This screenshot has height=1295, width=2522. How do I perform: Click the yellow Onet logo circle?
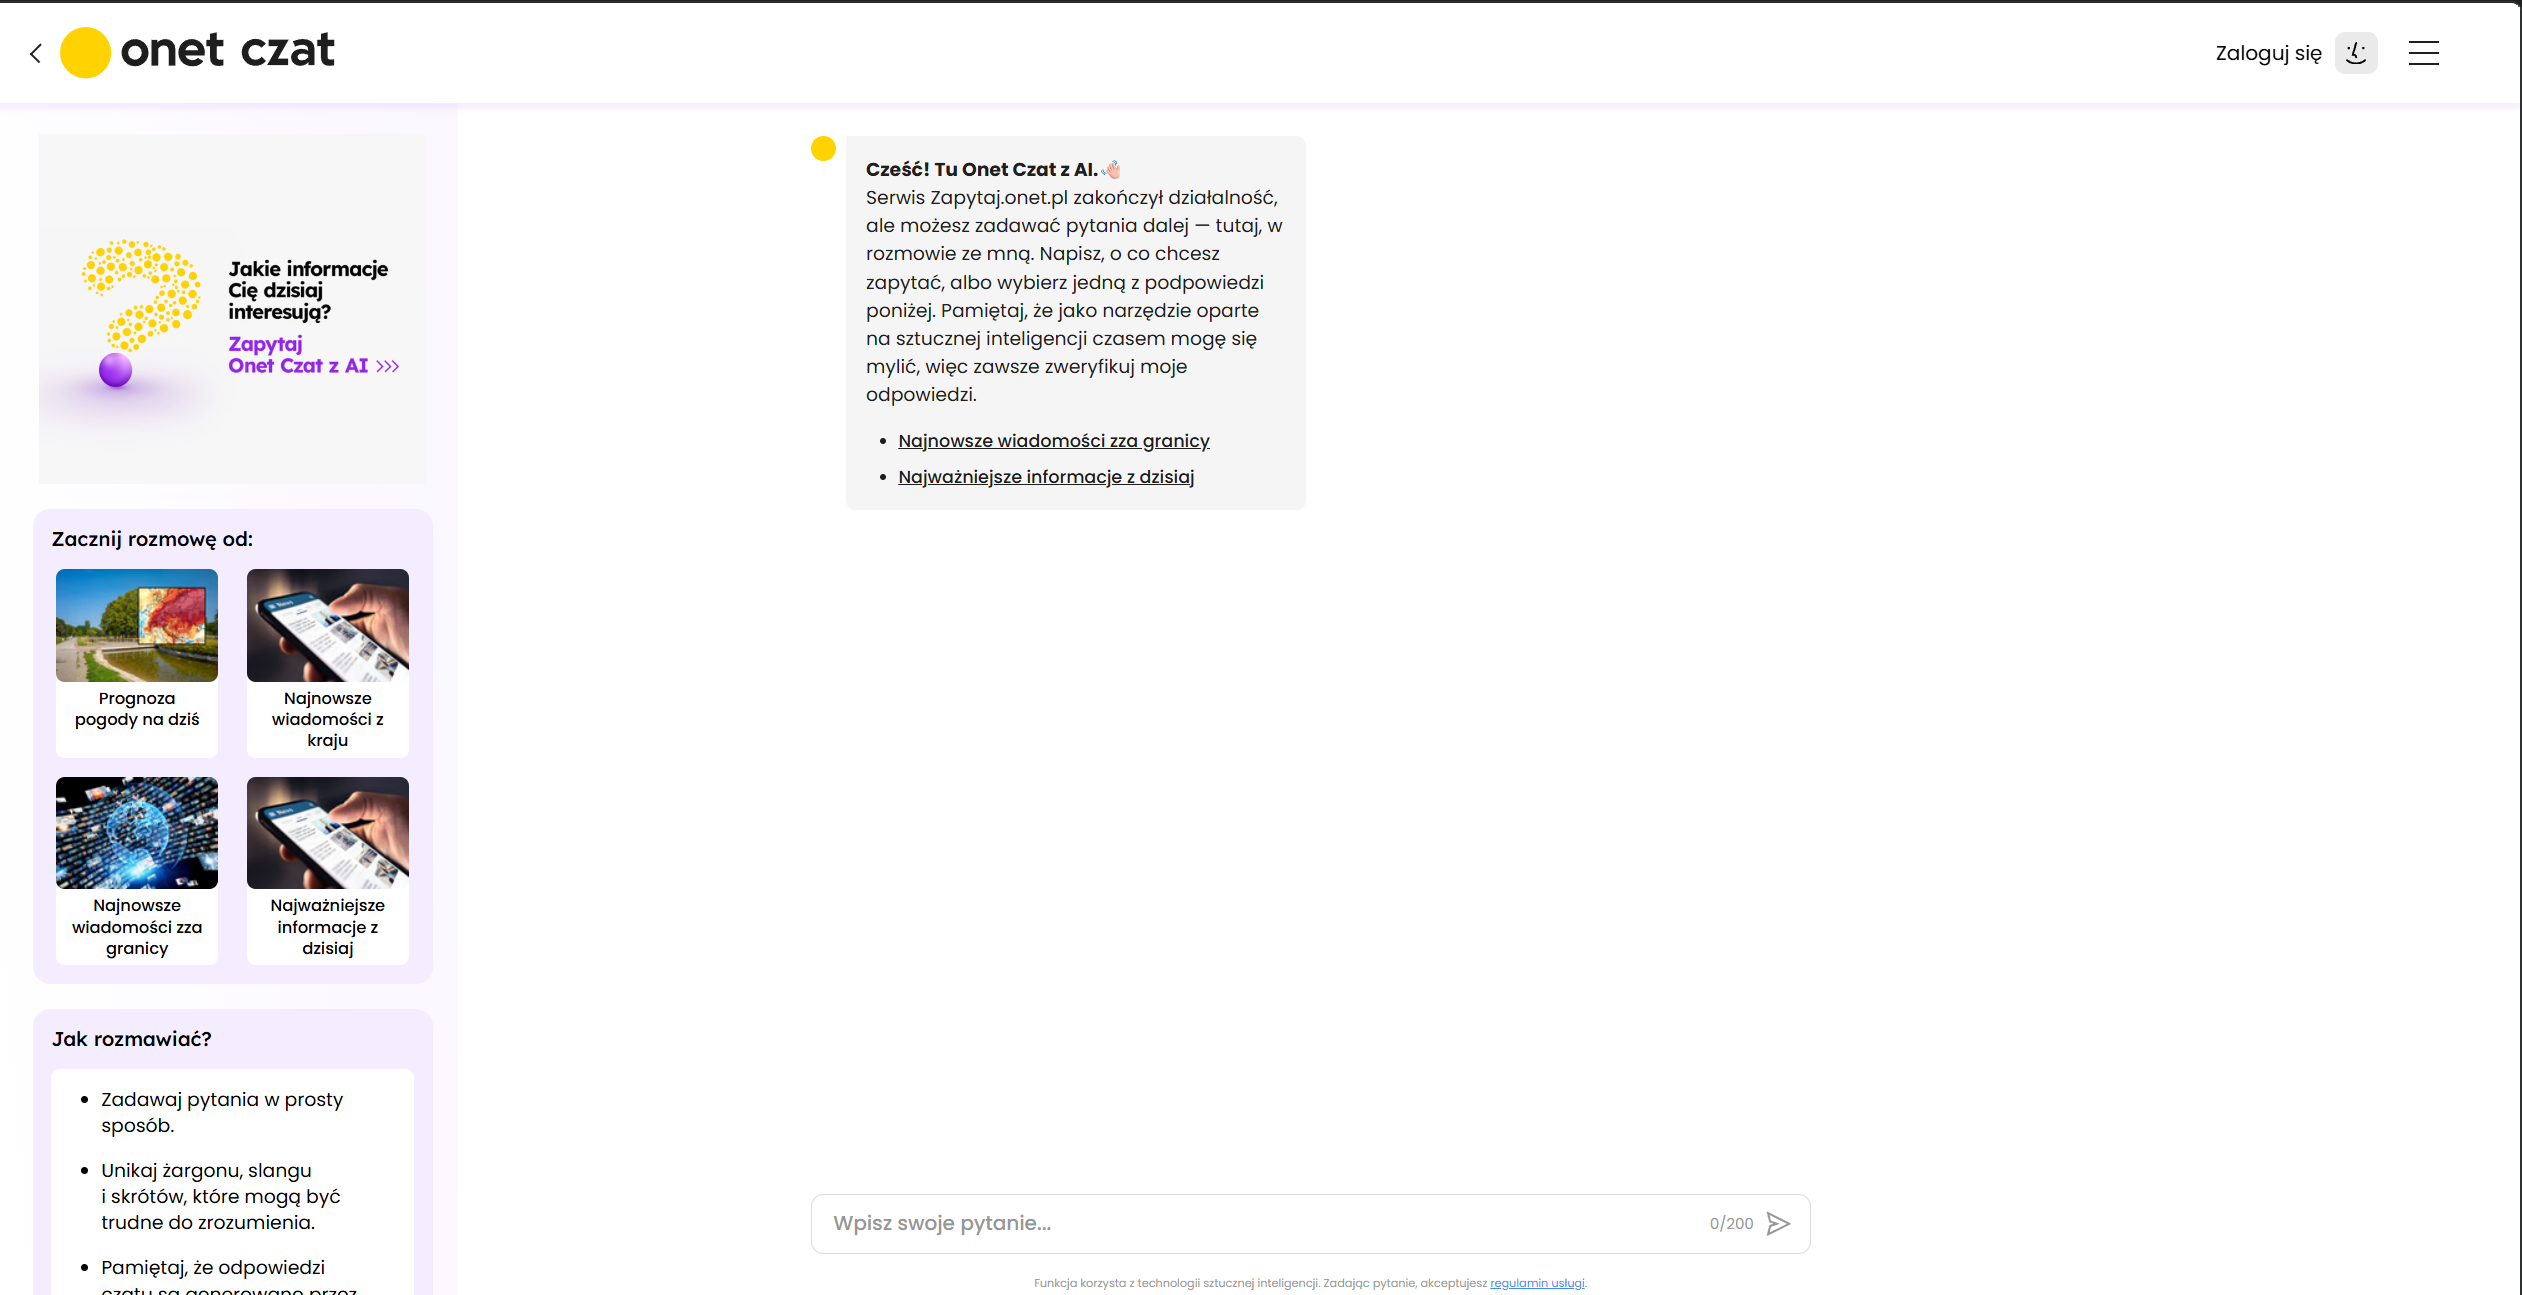point(85,52)
